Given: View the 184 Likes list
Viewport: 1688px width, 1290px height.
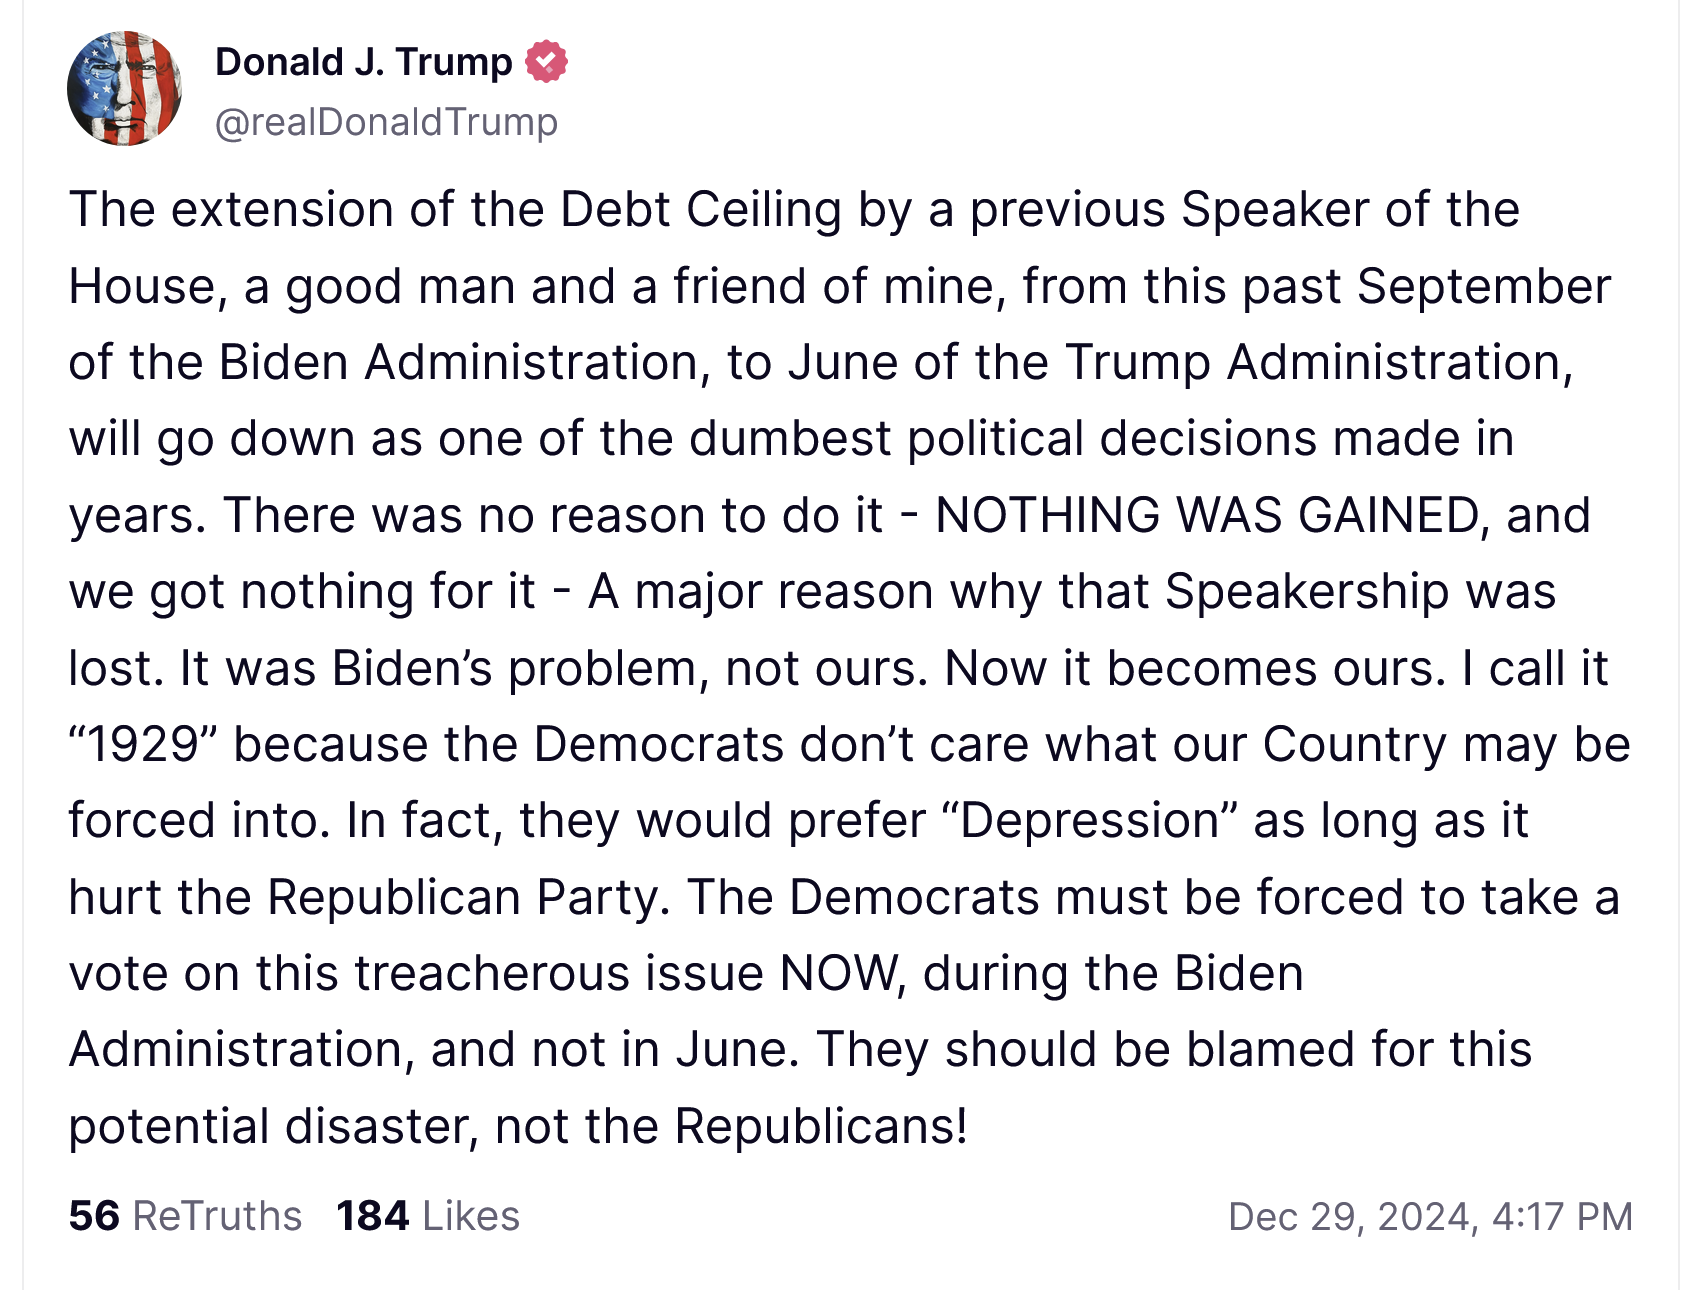Looking at the screenshot, I should pos(428,1216).
